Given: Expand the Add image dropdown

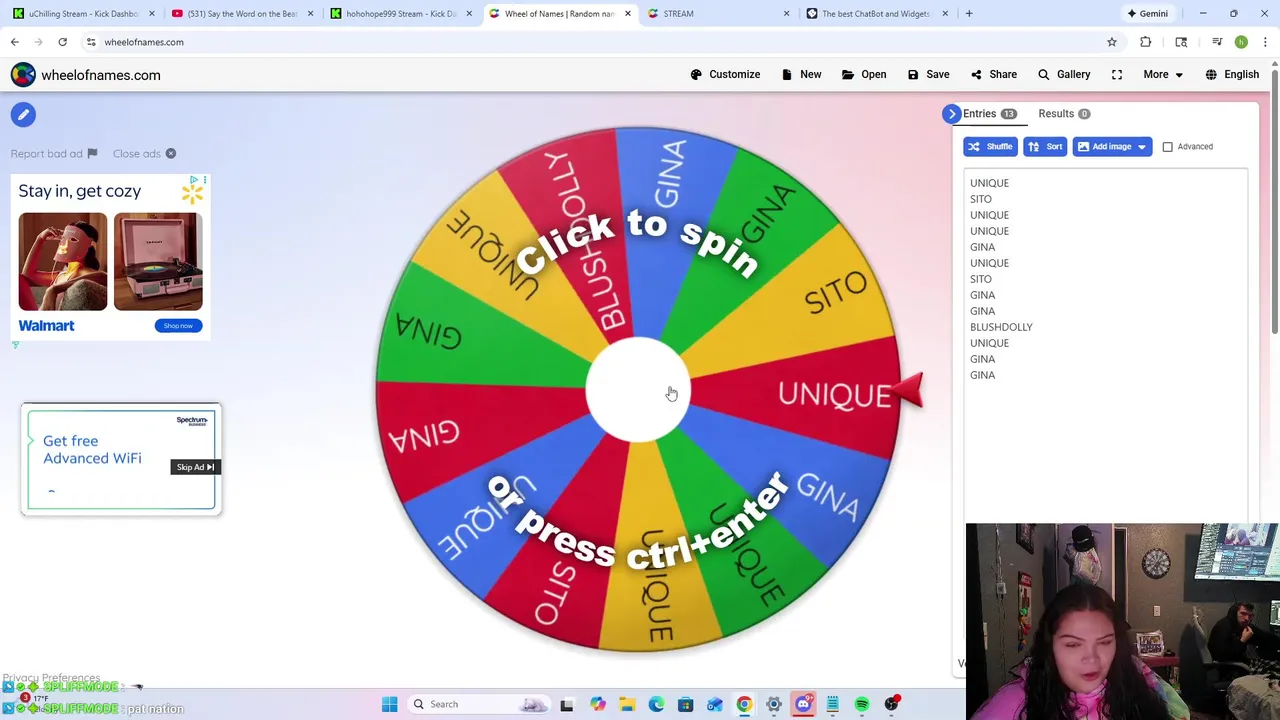Looking at the screenshot, I should coord(1141,147).
